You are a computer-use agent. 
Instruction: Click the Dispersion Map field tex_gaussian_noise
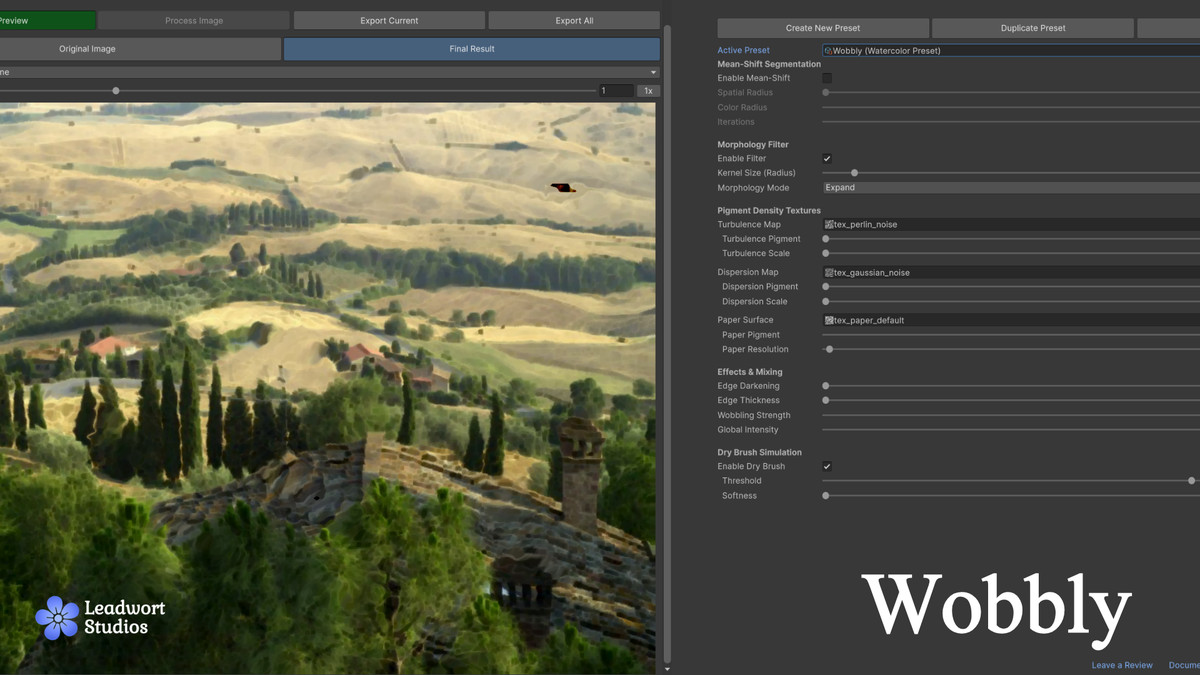pyautogui.click(x=1010, y=273)
